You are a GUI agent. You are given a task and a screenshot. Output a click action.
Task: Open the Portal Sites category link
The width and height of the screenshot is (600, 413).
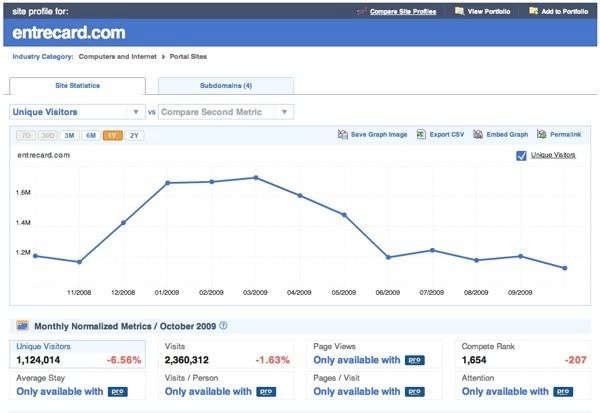click(x=188, y=57)
